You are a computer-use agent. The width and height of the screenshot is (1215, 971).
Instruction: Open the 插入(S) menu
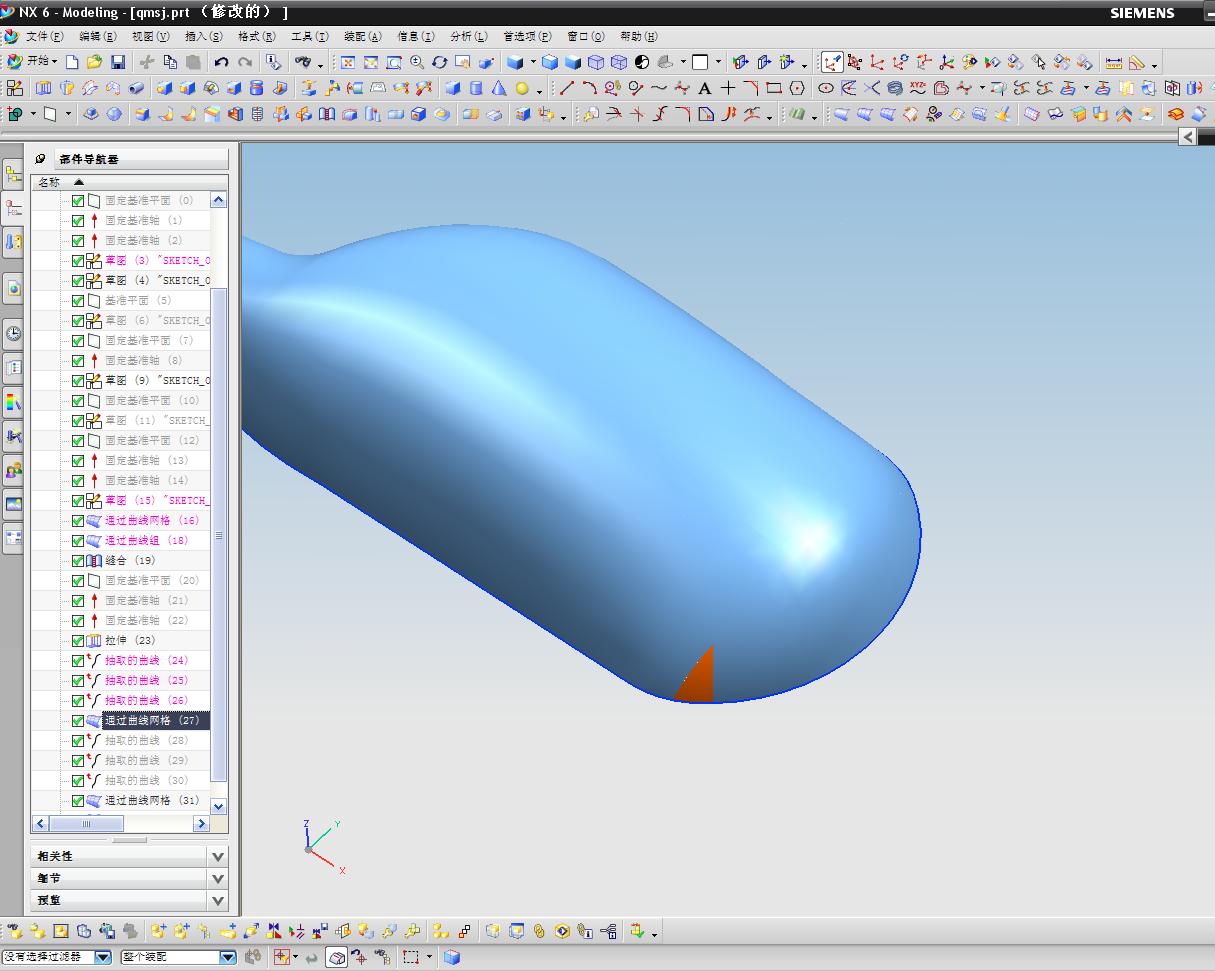coord(204,37)
